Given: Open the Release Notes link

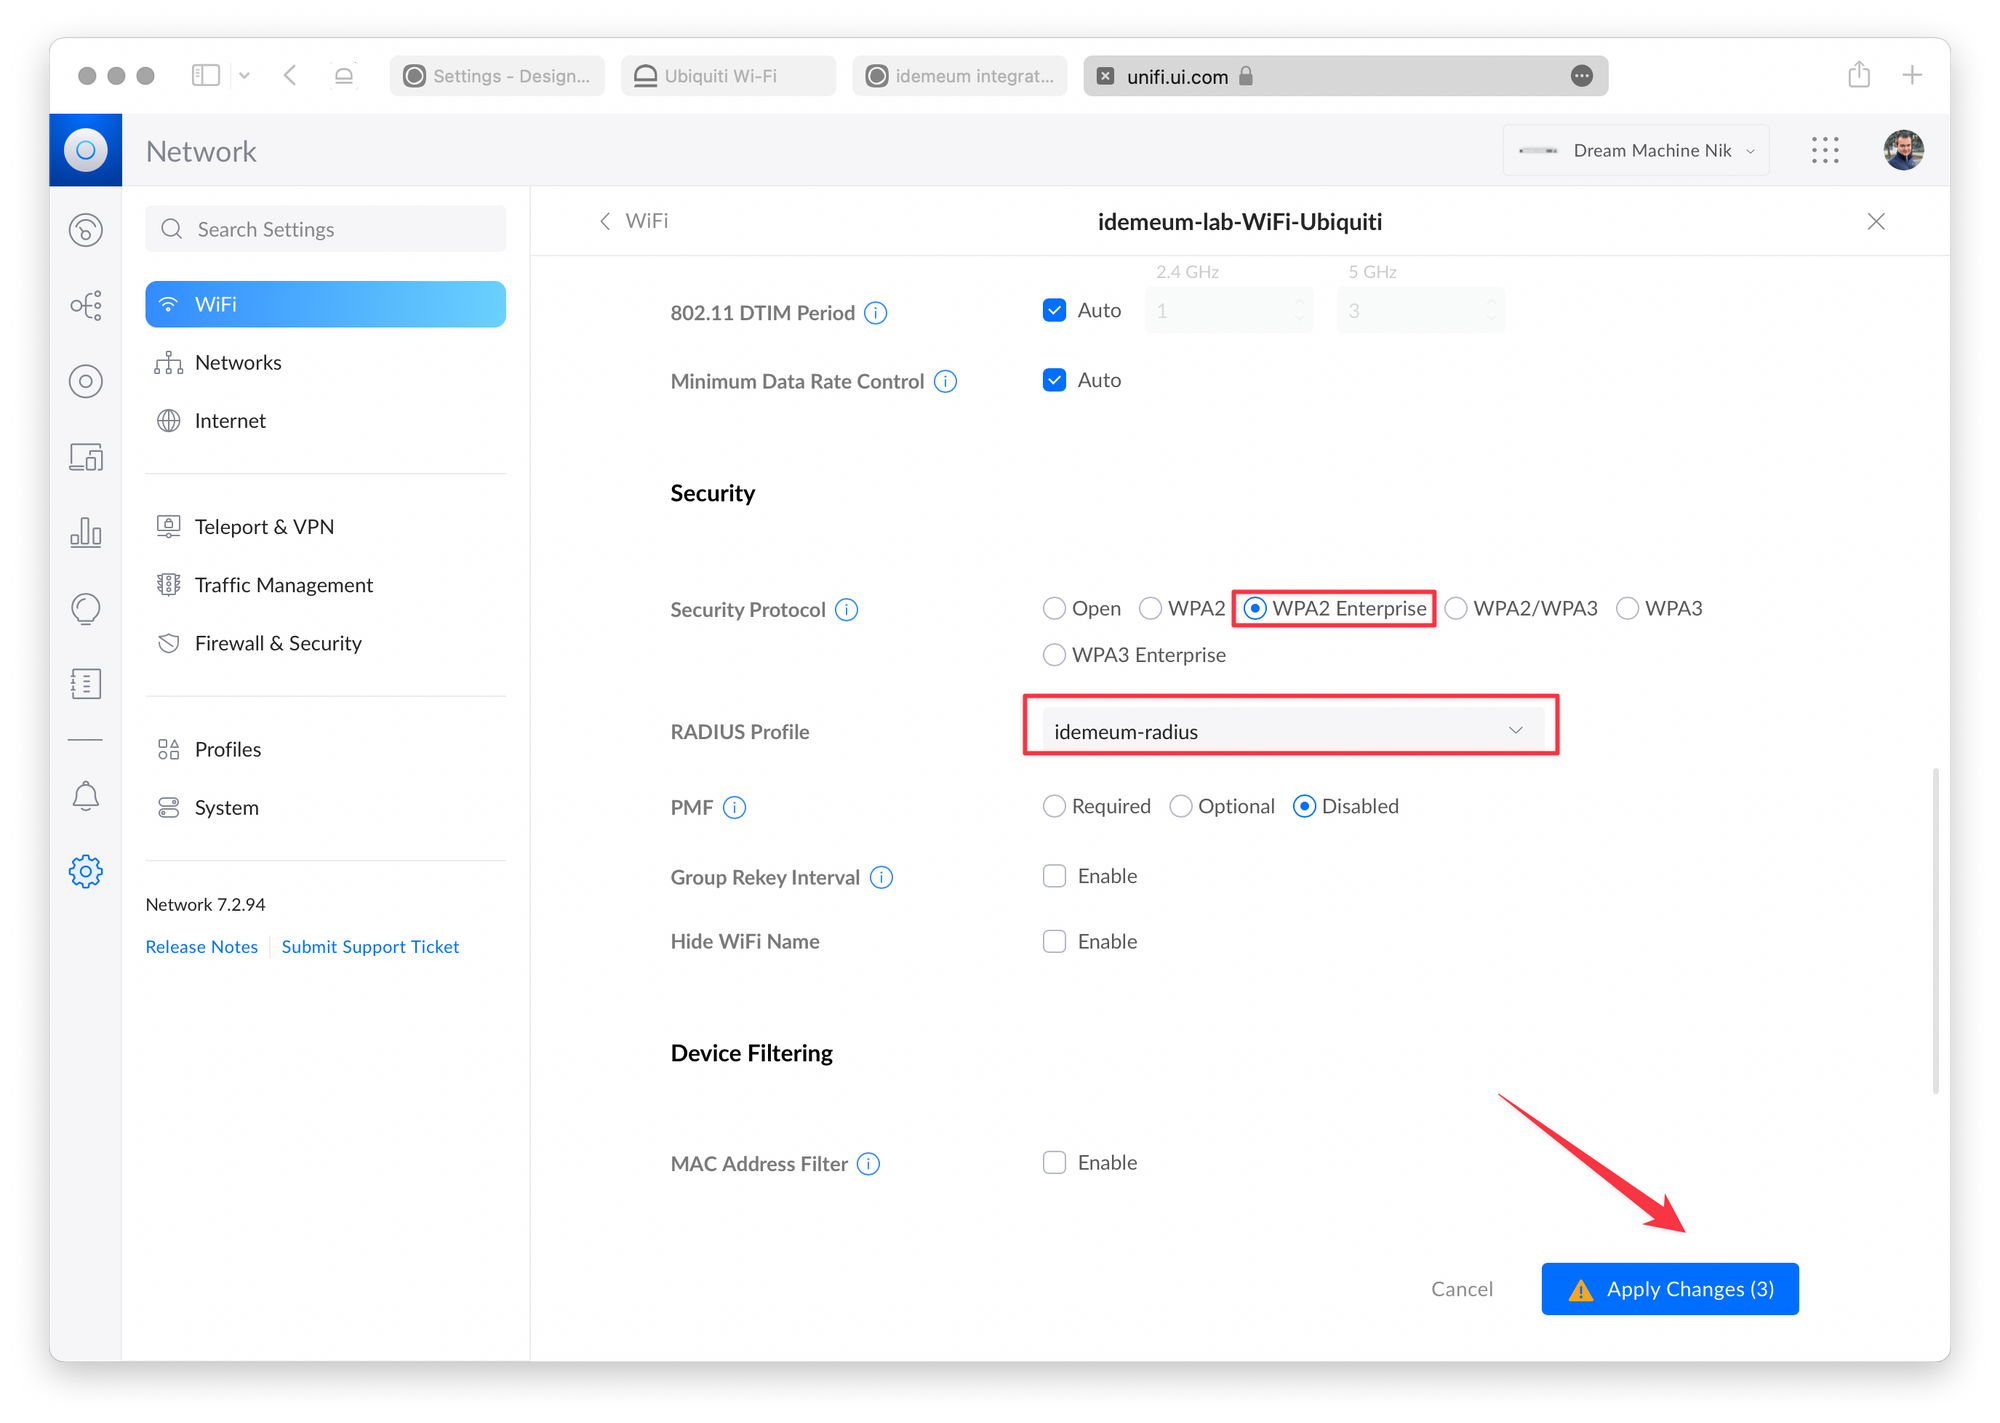Looking at the screenshot, I should 202,946.
